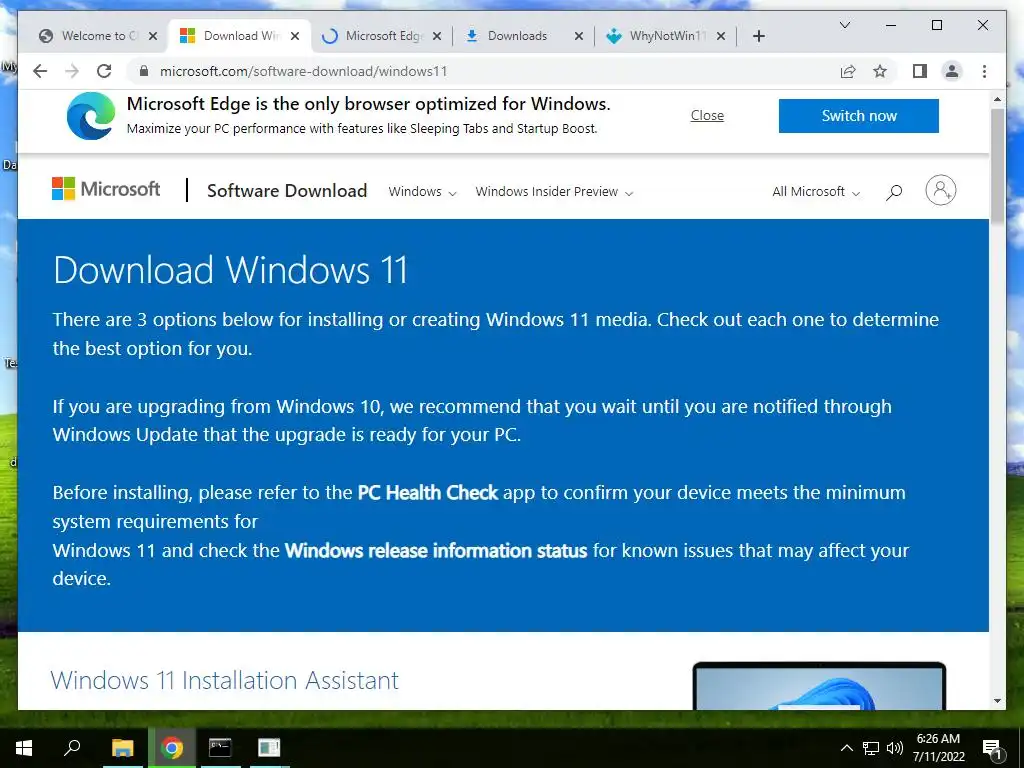Screen dimensions: 1024x768
Task: Go back using the browser back arrow
Action: 40,71
